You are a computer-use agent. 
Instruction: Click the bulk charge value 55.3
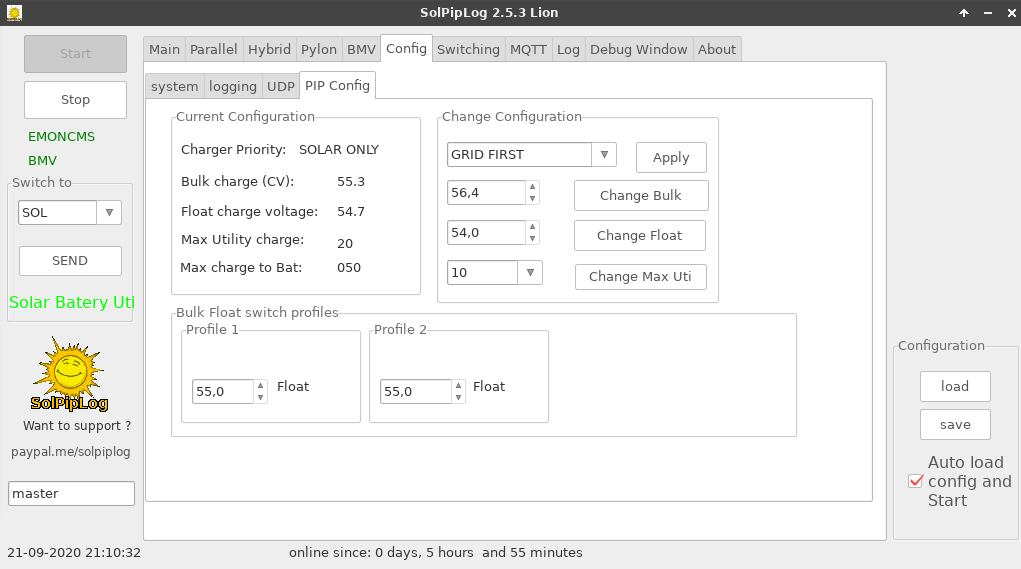[x=350, y=182]
